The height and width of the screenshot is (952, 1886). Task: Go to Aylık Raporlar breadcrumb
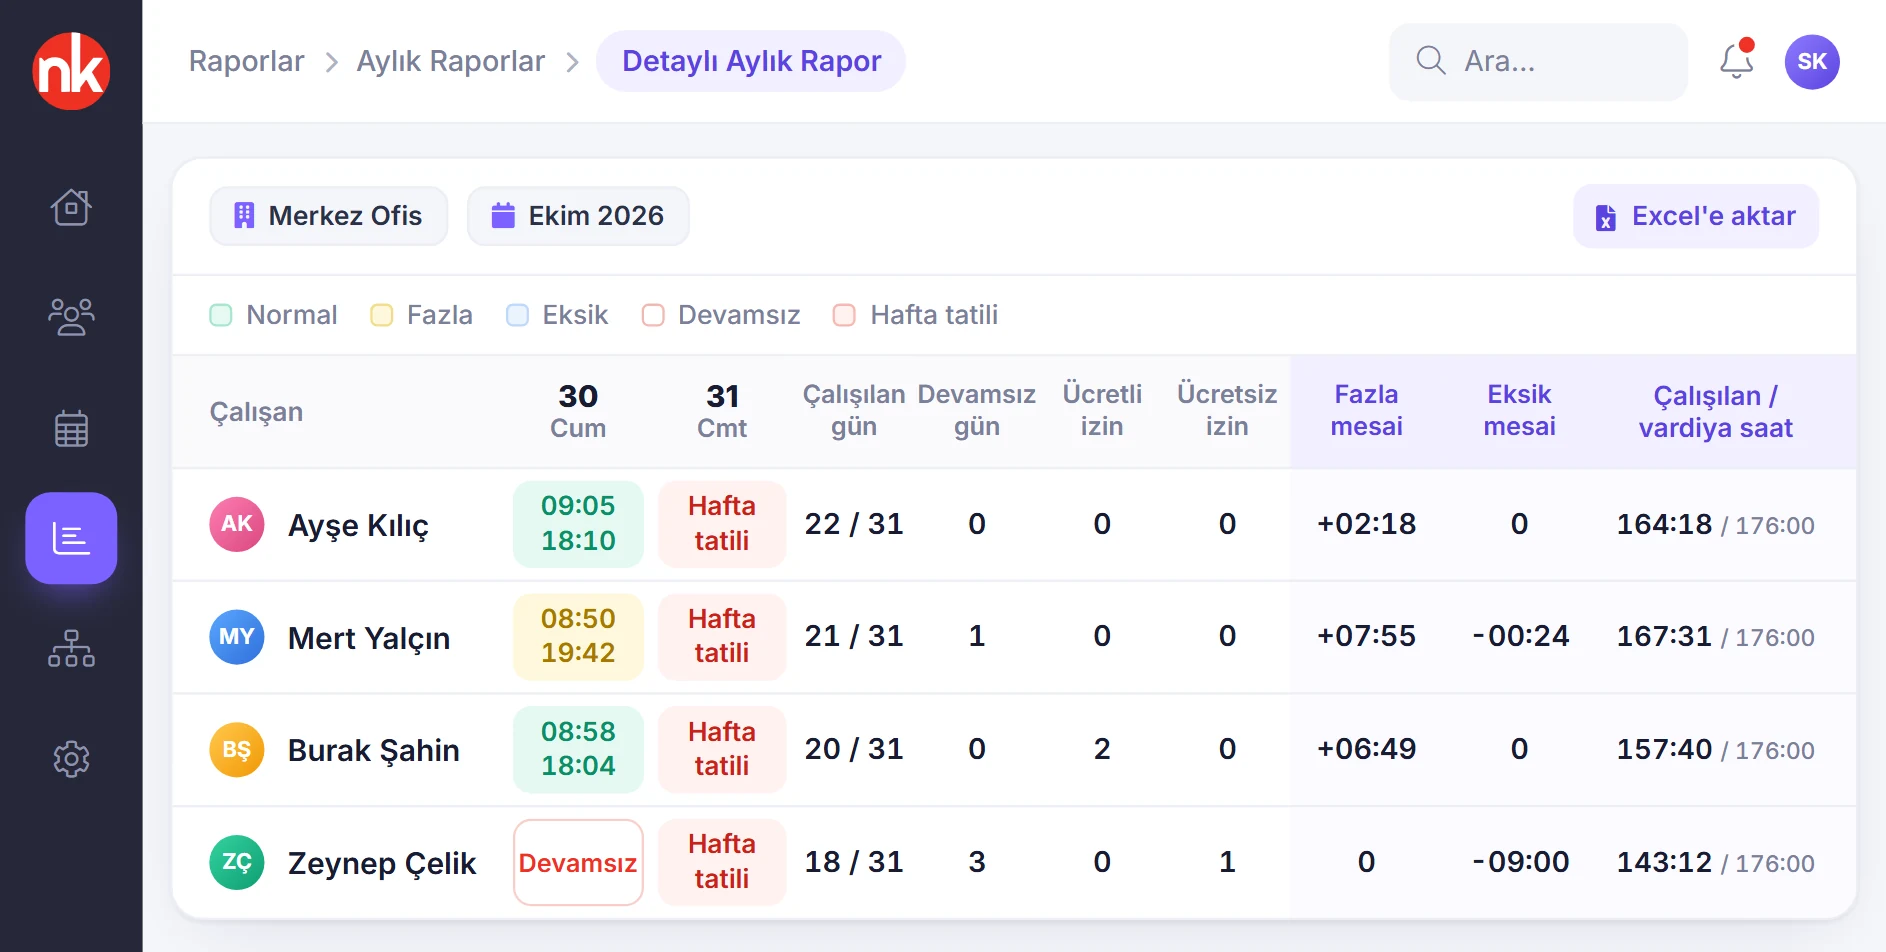click(450, 61)
